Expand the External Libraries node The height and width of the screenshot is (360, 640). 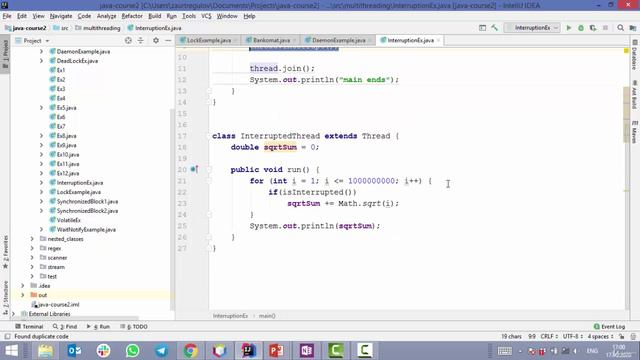point(13,314)
